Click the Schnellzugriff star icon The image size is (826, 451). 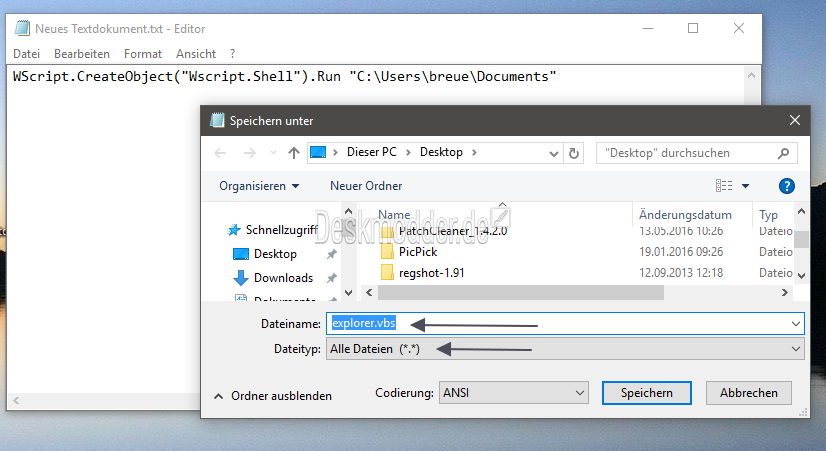click(234, 230)
